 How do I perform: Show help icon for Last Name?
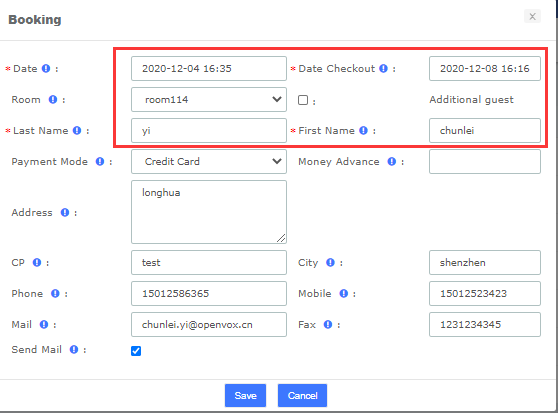[x=77, y=131]
